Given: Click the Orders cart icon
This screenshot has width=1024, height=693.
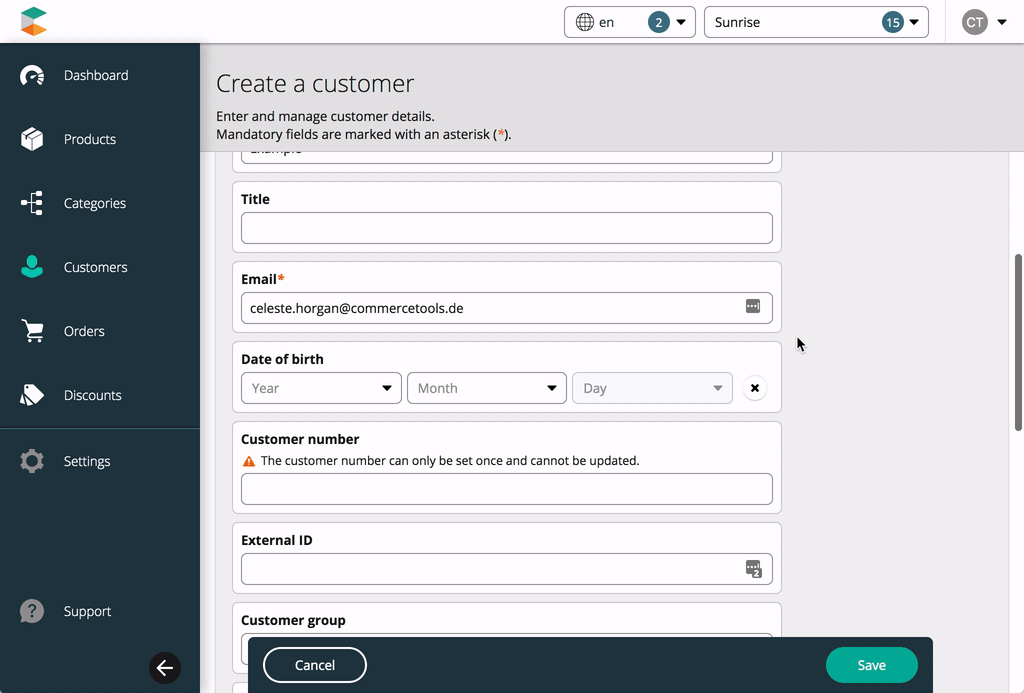Looking at the screenshot, I should pyautogui.click(x=32, y=331).
